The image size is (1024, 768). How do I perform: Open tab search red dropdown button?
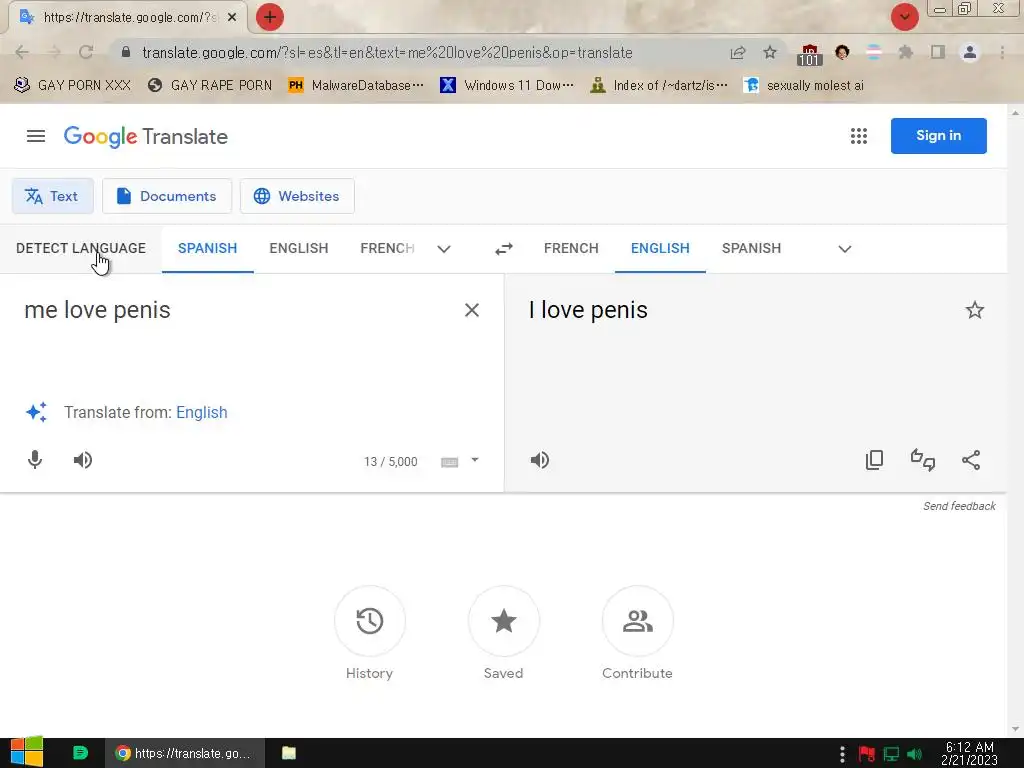click(x=904, y=17)
